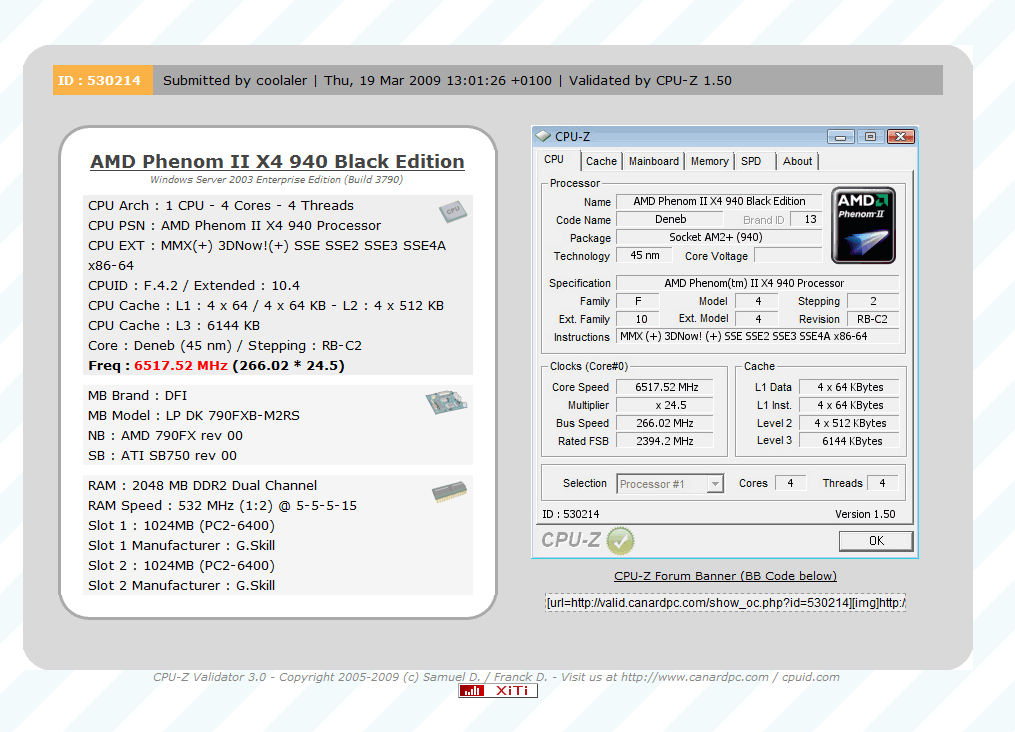Click the Rated FSB 2394.2 MHz value
This screenshot has height=732, width=1015.
point(665,441)
